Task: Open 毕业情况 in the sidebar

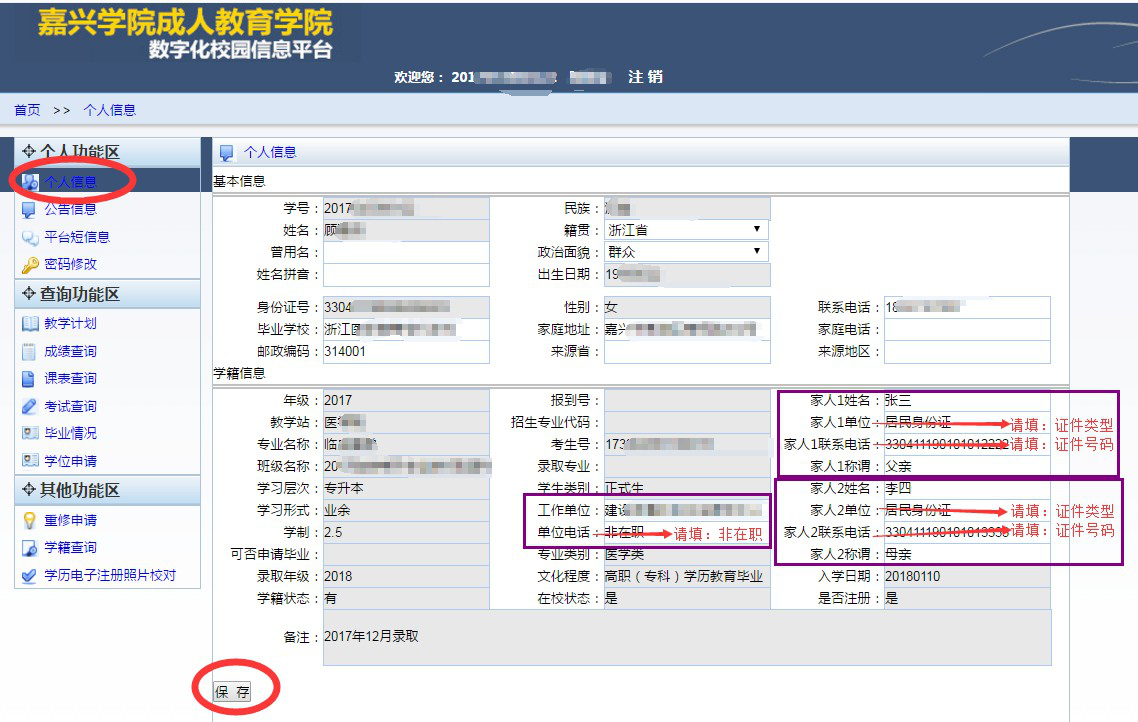Action: pos(70,434)
